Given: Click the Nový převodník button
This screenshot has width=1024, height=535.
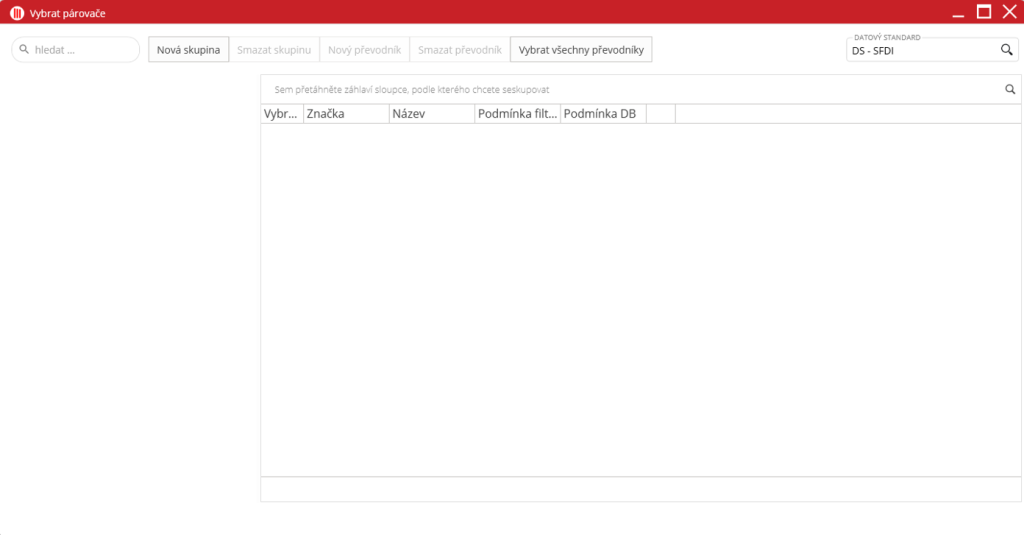Looking at the screenshot, I should 365,50.
